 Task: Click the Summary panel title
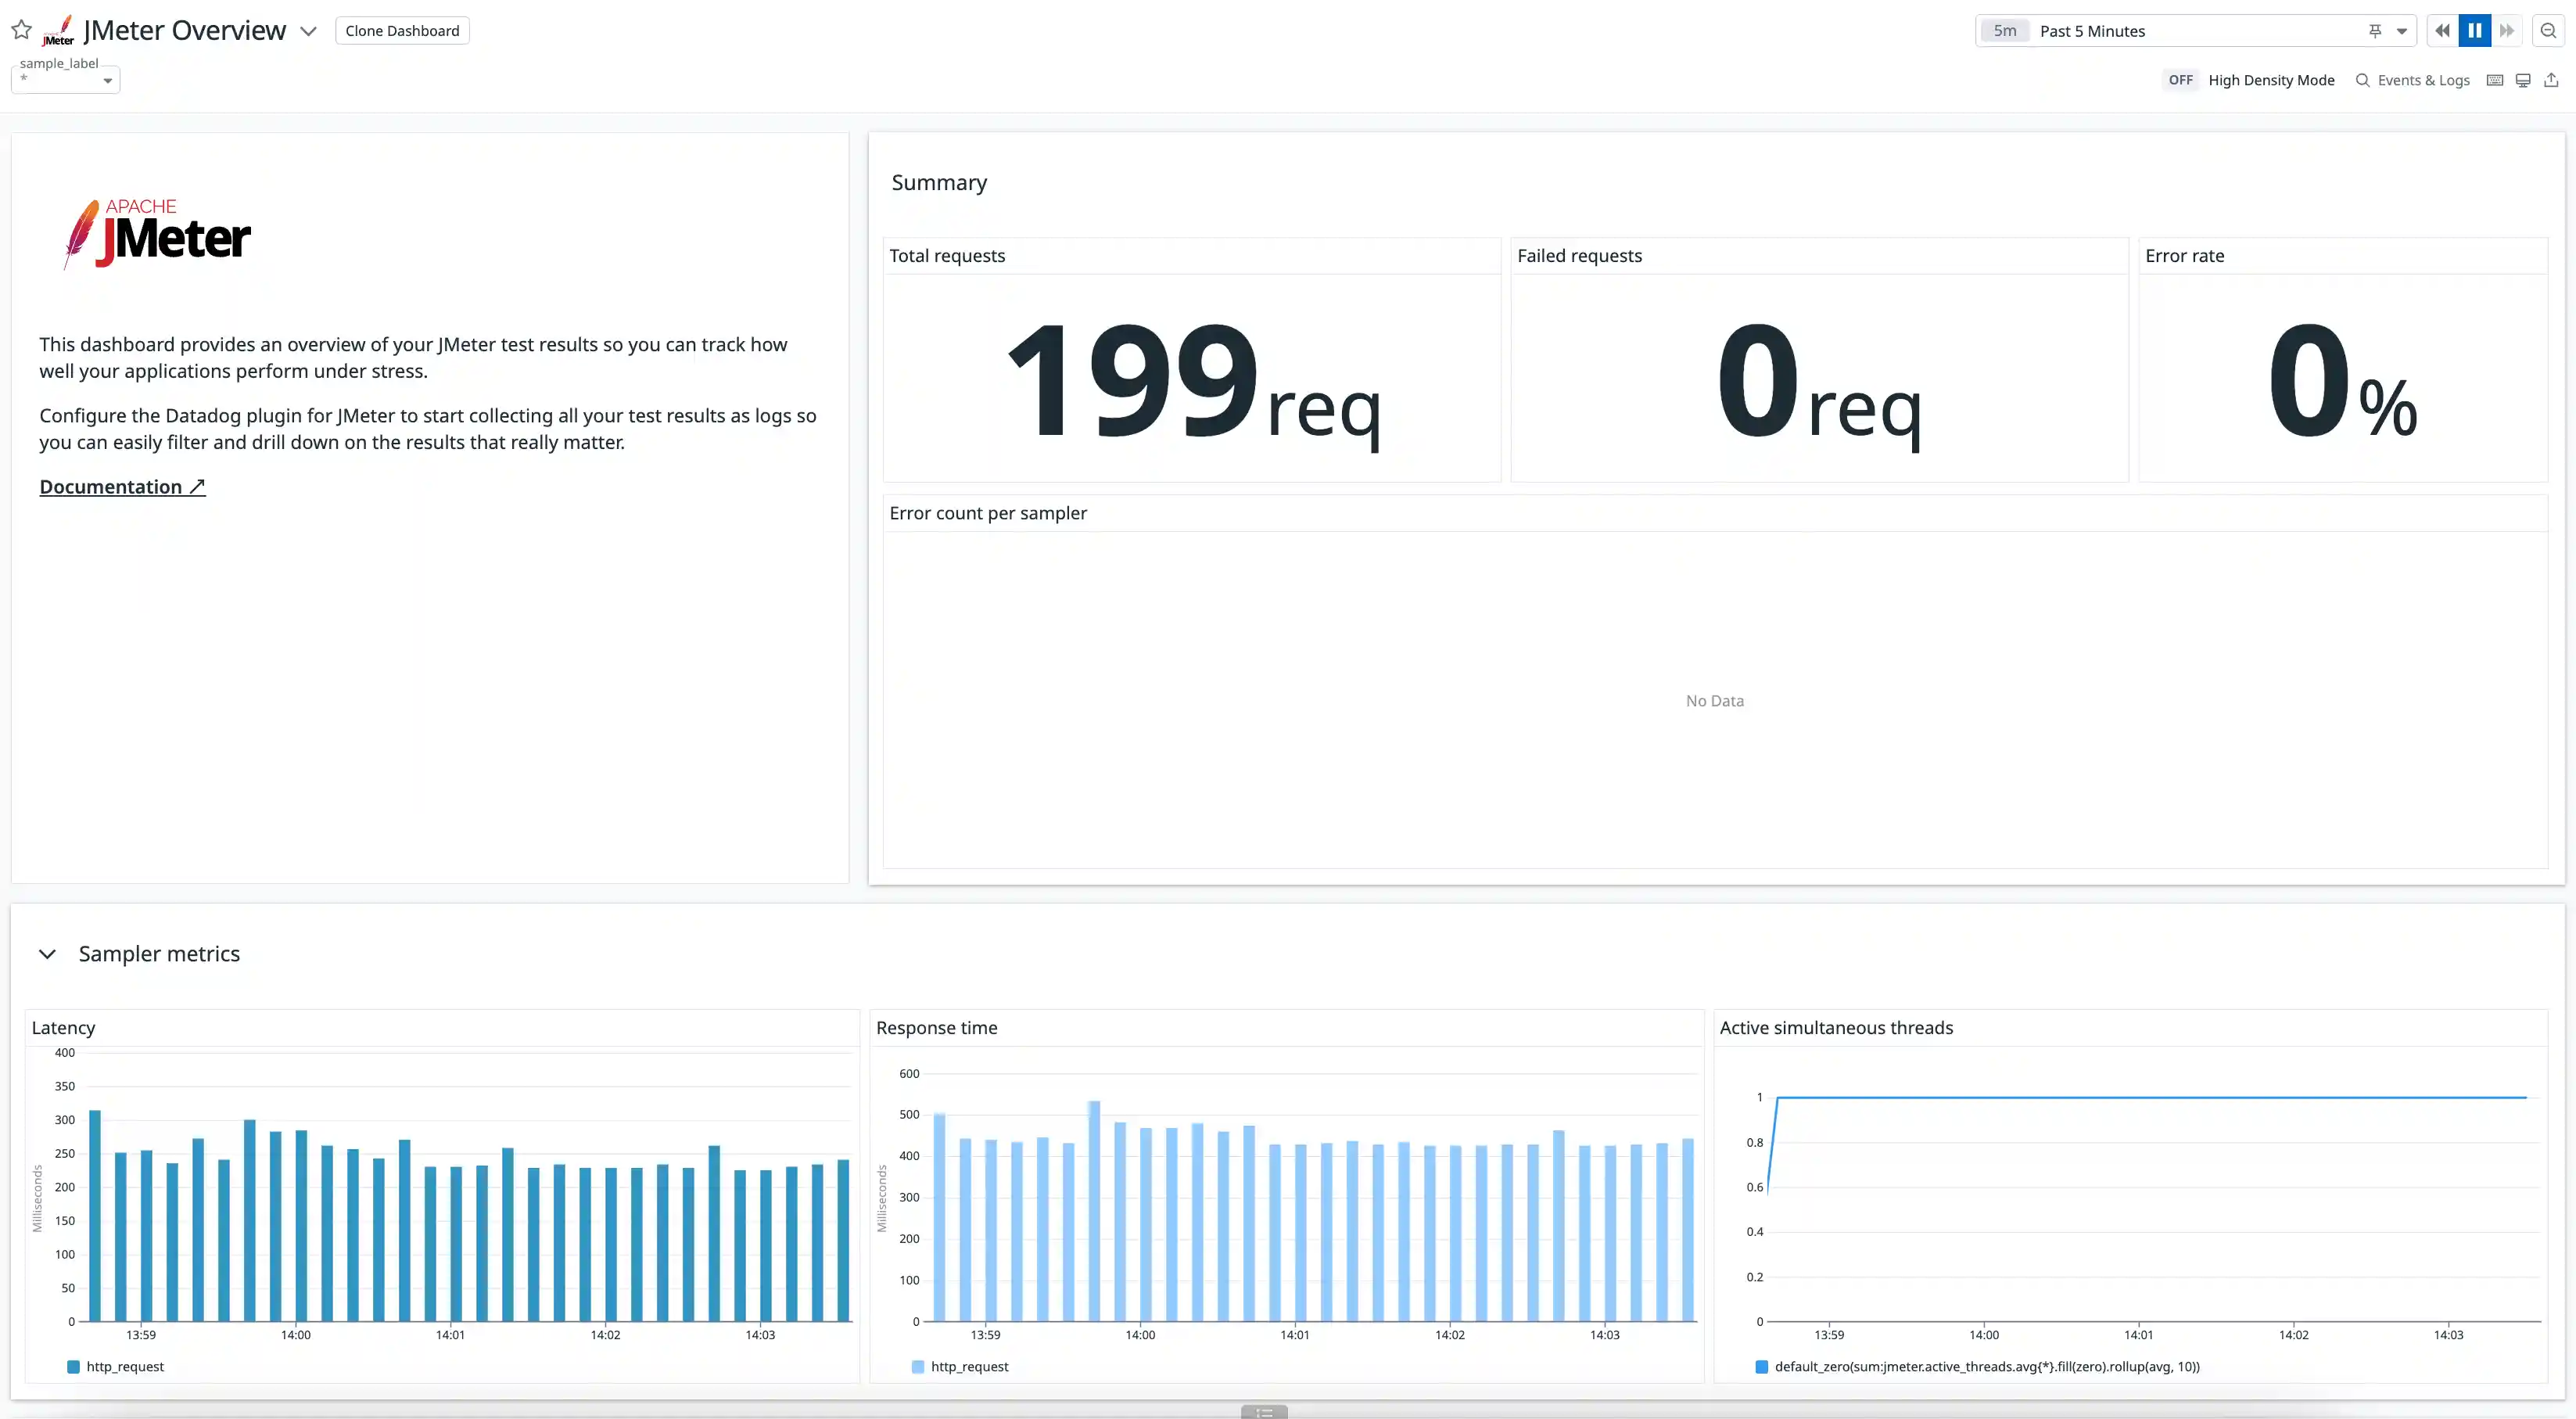939,182
